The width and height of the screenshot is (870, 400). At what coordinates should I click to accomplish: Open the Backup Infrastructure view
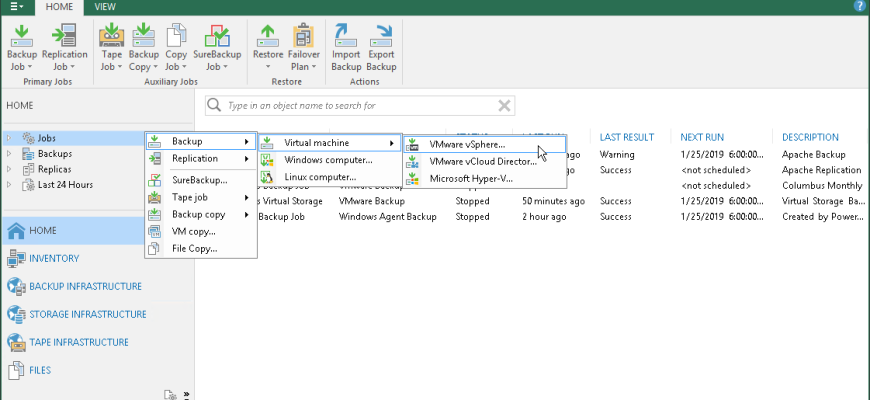coord(85,286)
